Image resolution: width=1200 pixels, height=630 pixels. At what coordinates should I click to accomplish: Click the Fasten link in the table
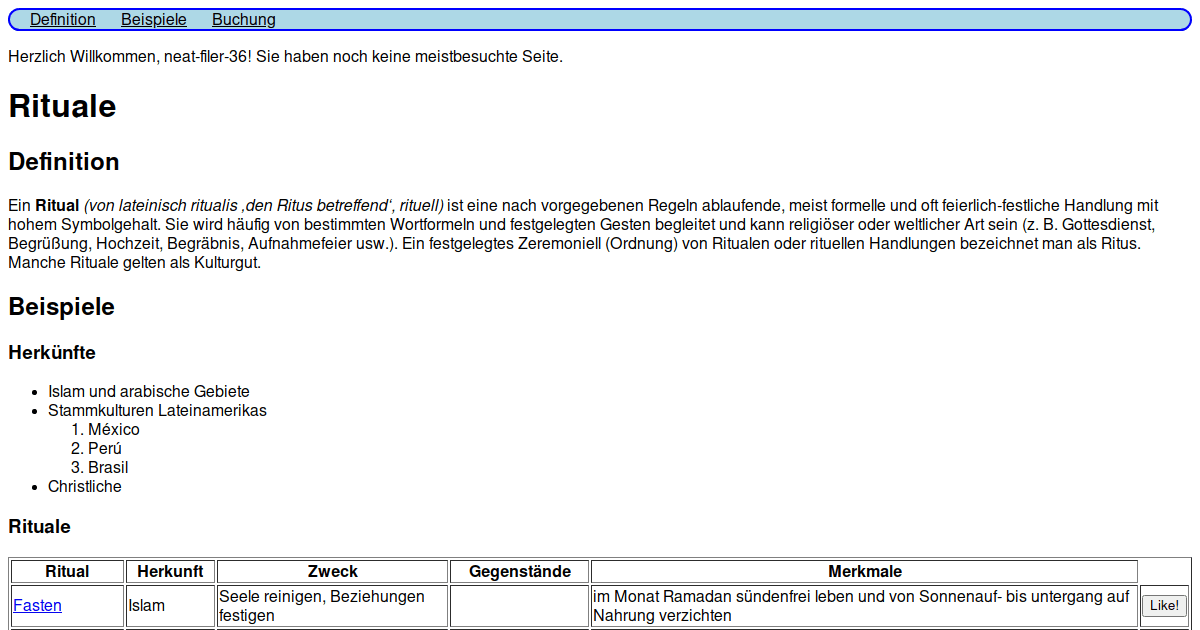[37, 605]
